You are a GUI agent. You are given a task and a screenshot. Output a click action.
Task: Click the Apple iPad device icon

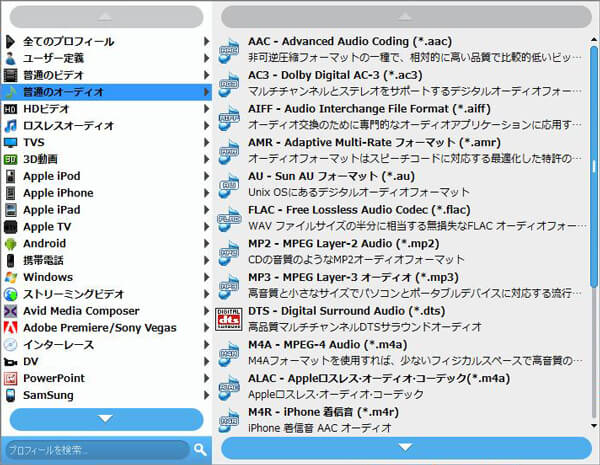click(x=10, y=210)
